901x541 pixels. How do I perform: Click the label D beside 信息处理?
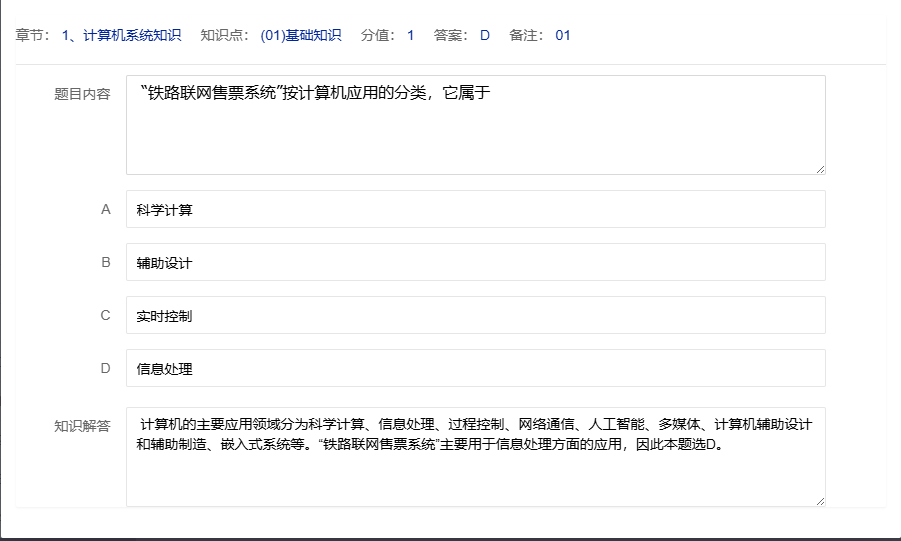tap(105, 369)
